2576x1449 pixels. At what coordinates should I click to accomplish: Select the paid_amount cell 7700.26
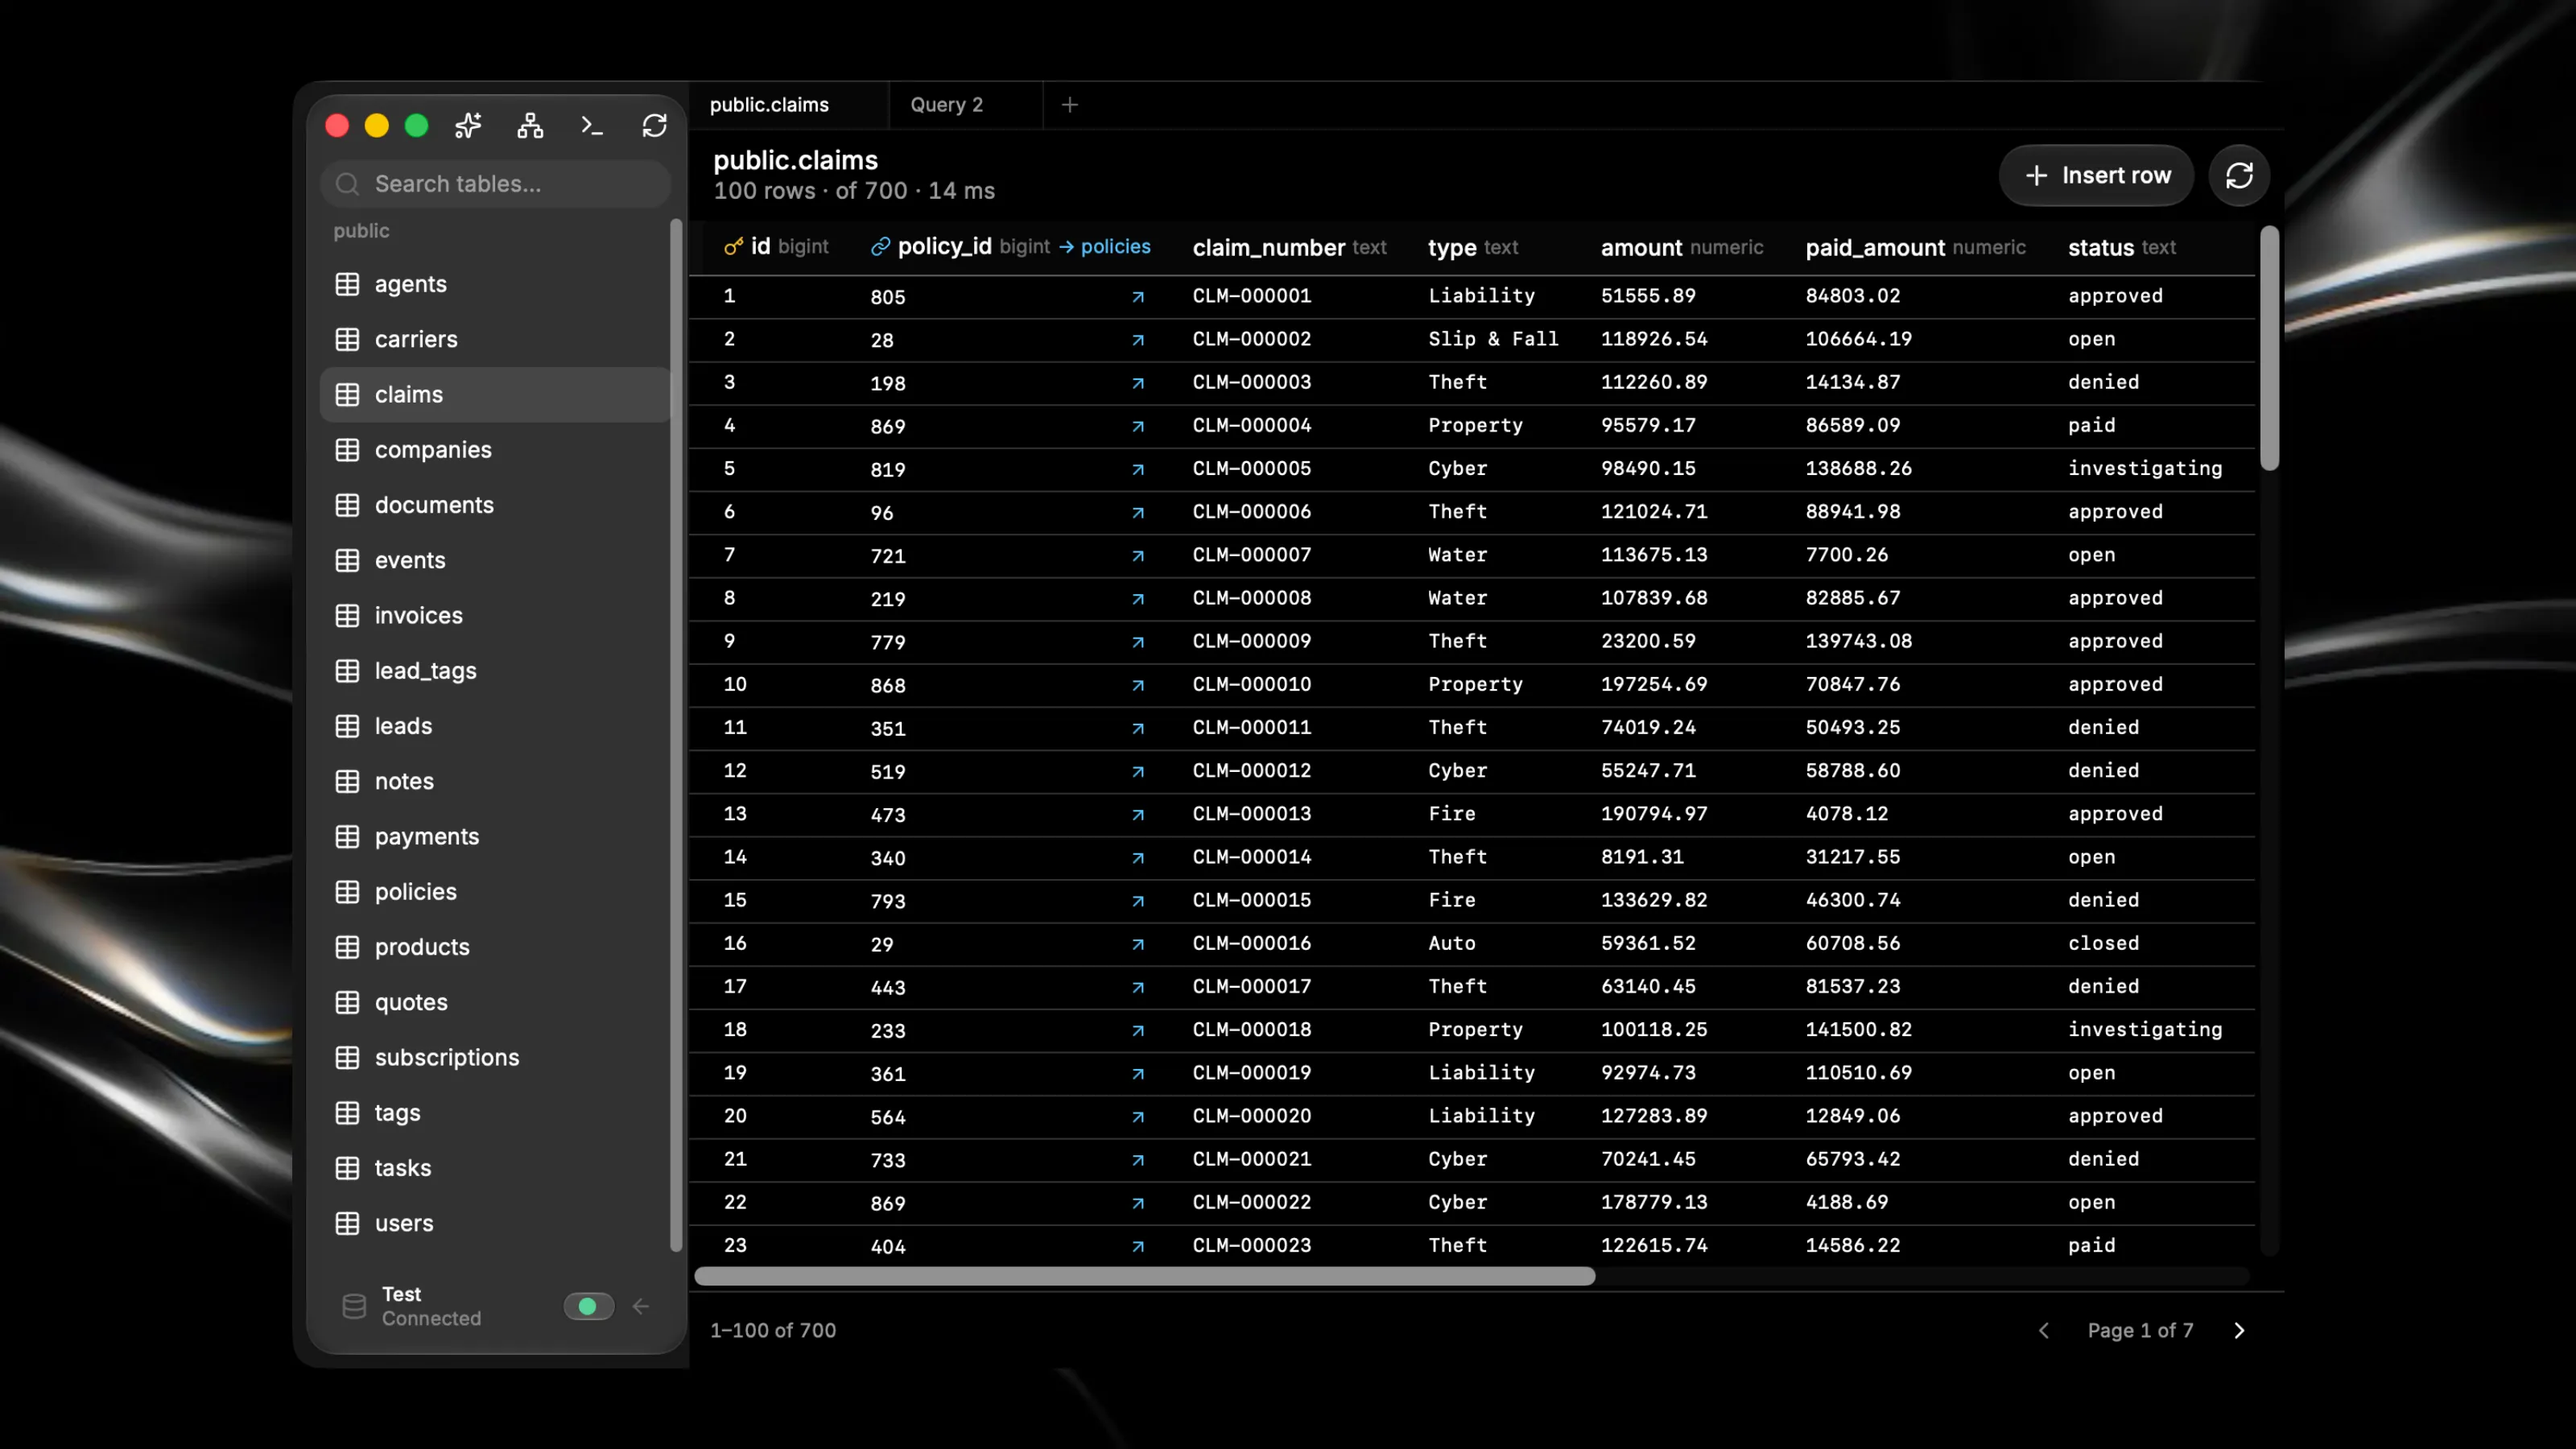pos(1846,555)
